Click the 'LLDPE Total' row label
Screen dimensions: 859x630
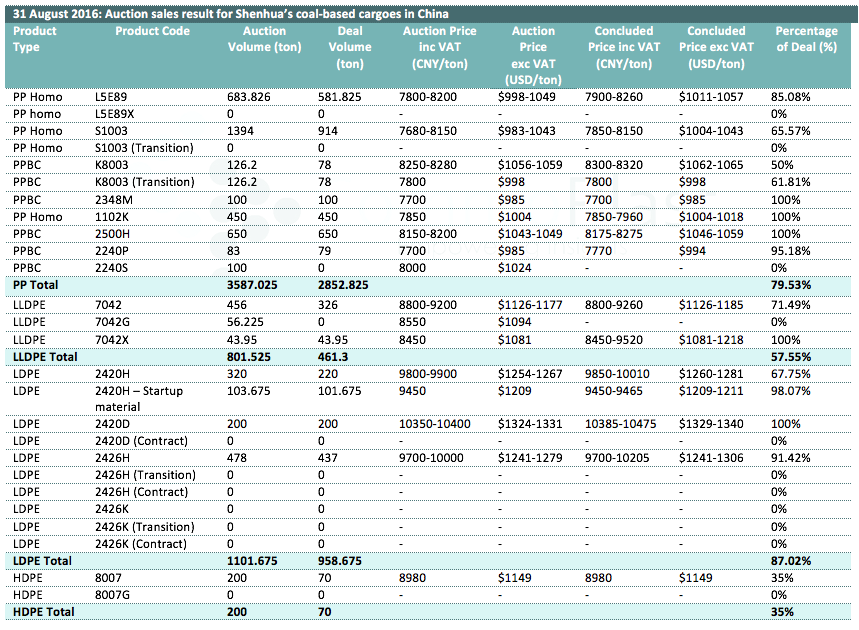point(46,355)
